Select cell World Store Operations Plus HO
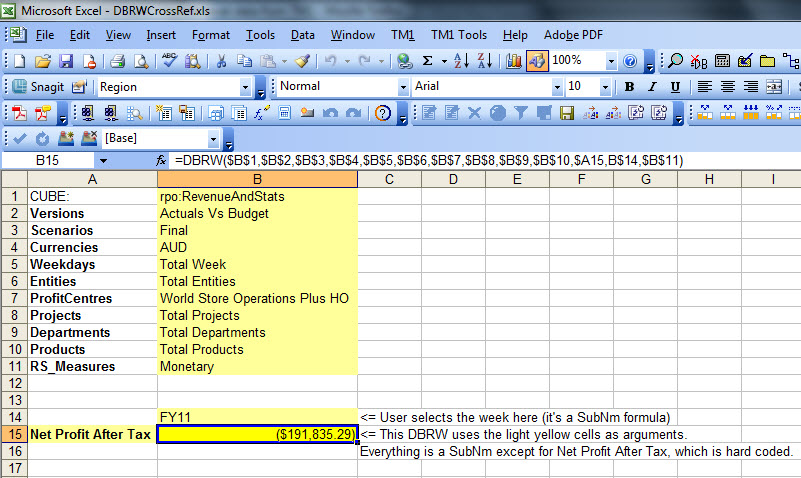The image size is (801, 478). tap(257, 298)
